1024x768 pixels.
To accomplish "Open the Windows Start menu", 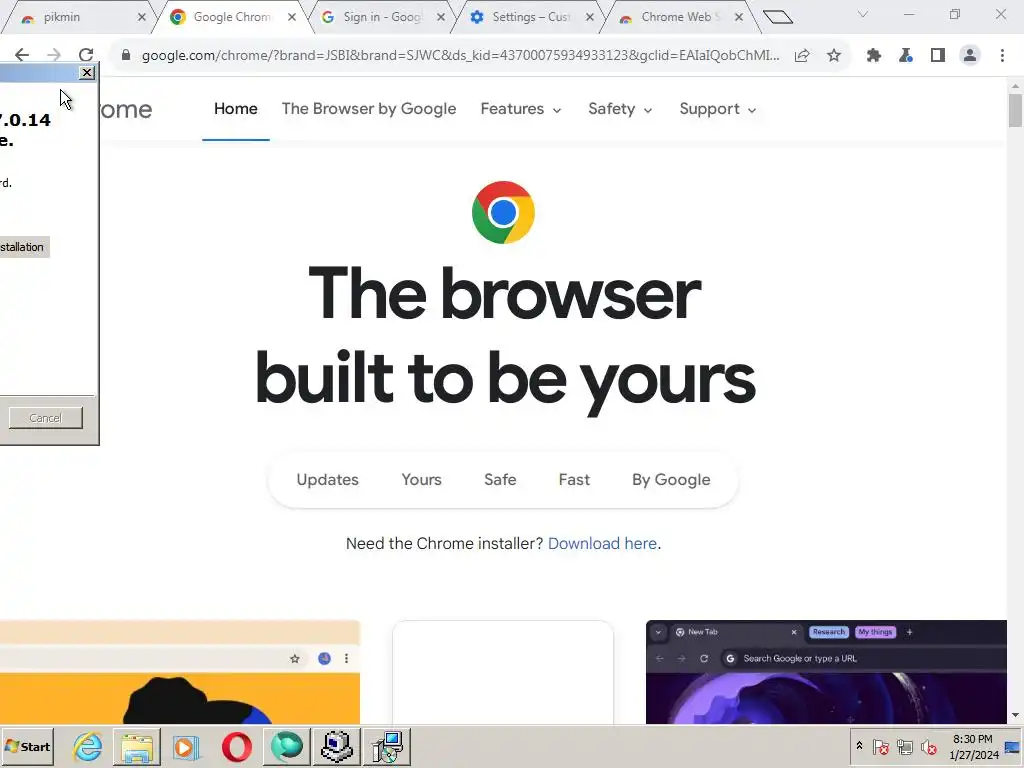I will pos(27,746).
